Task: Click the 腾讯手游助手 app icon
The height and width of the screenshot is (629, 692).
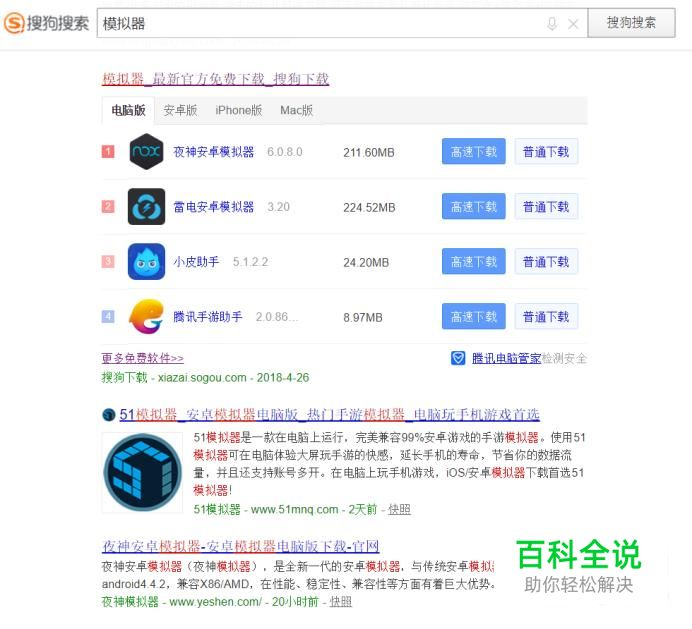Action: coord(146,316)
